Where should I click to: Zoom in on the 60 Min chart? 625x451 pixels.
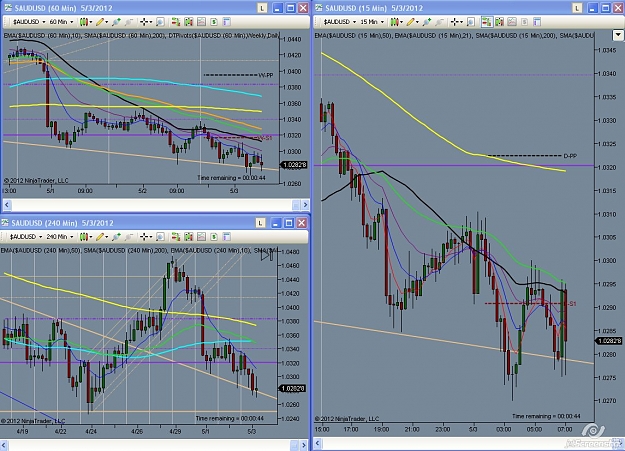[x=116, y=22]
